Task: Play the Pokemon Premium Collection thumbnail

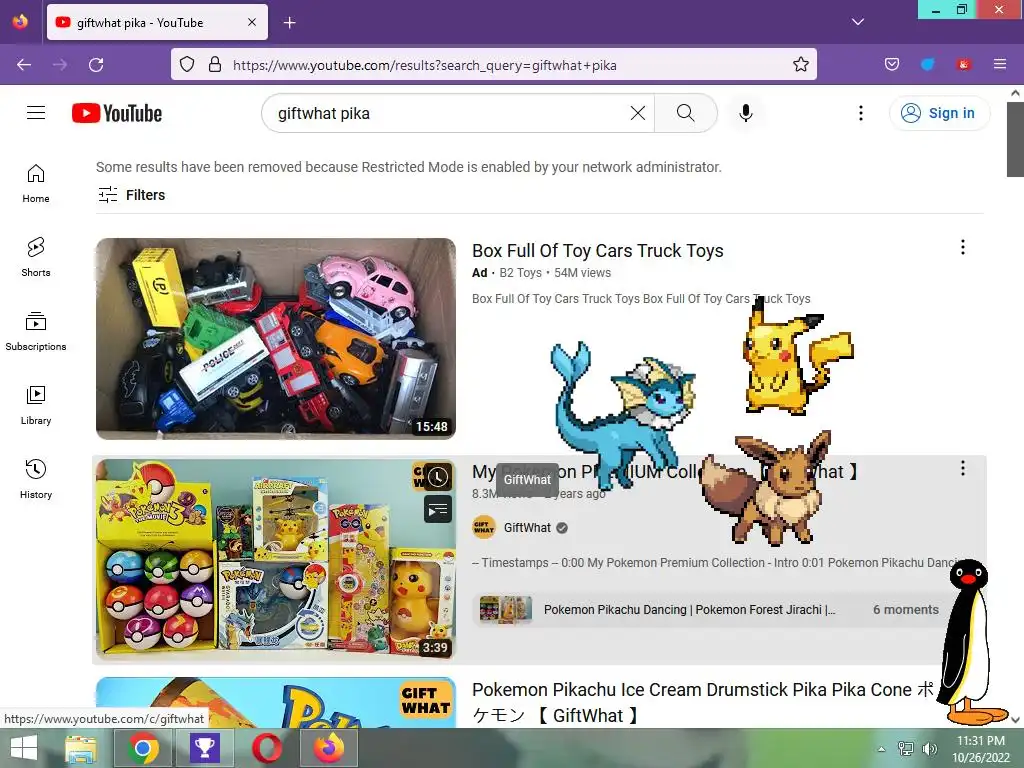Action: coord(276,560)
